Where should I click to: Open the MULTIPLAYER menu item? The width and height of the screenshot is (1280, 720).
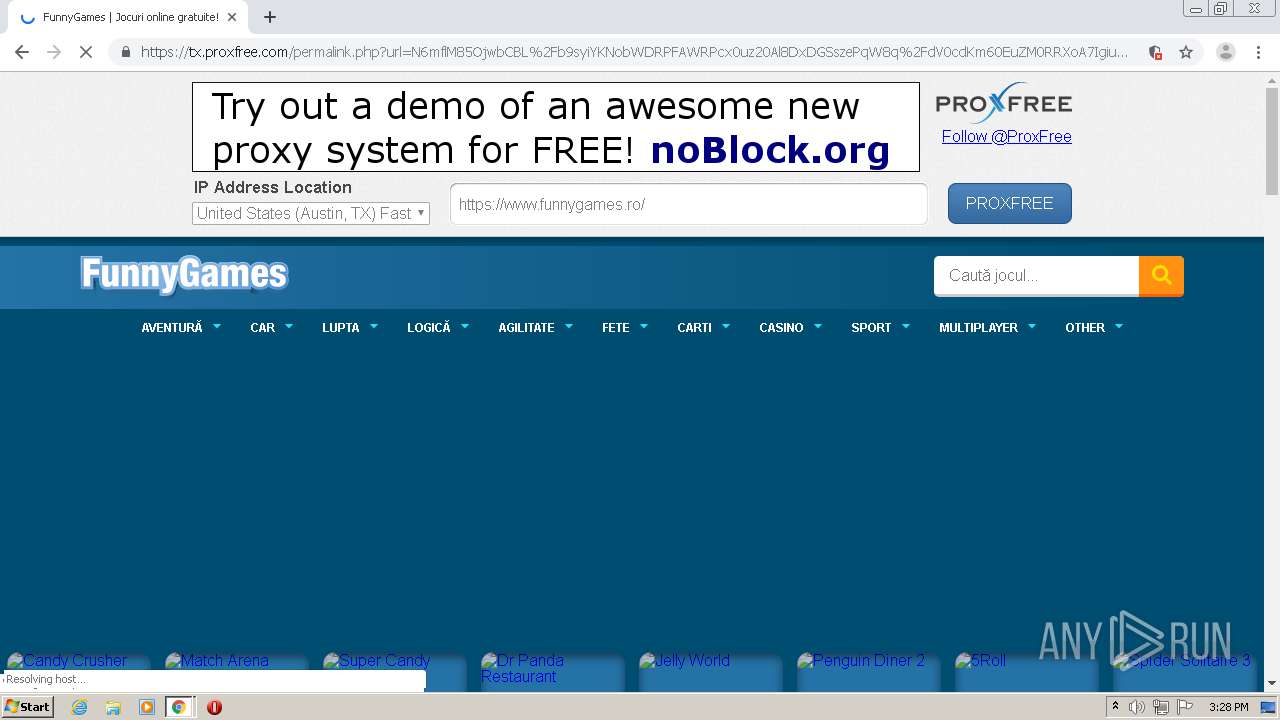point(987,327)
